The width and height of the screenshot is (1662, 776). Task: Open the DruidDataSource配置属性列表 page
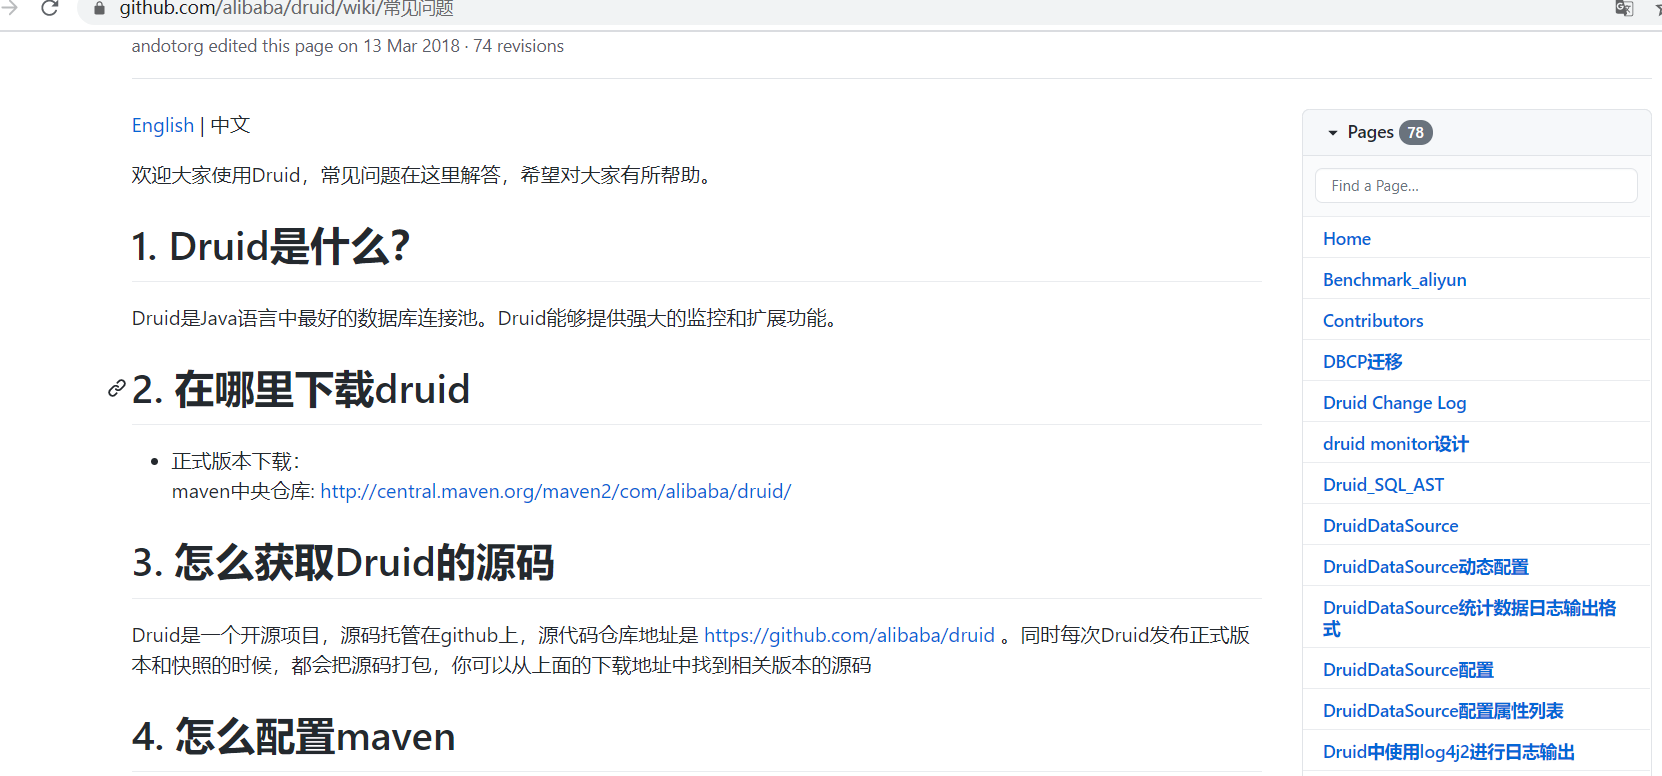(1443, 711)
